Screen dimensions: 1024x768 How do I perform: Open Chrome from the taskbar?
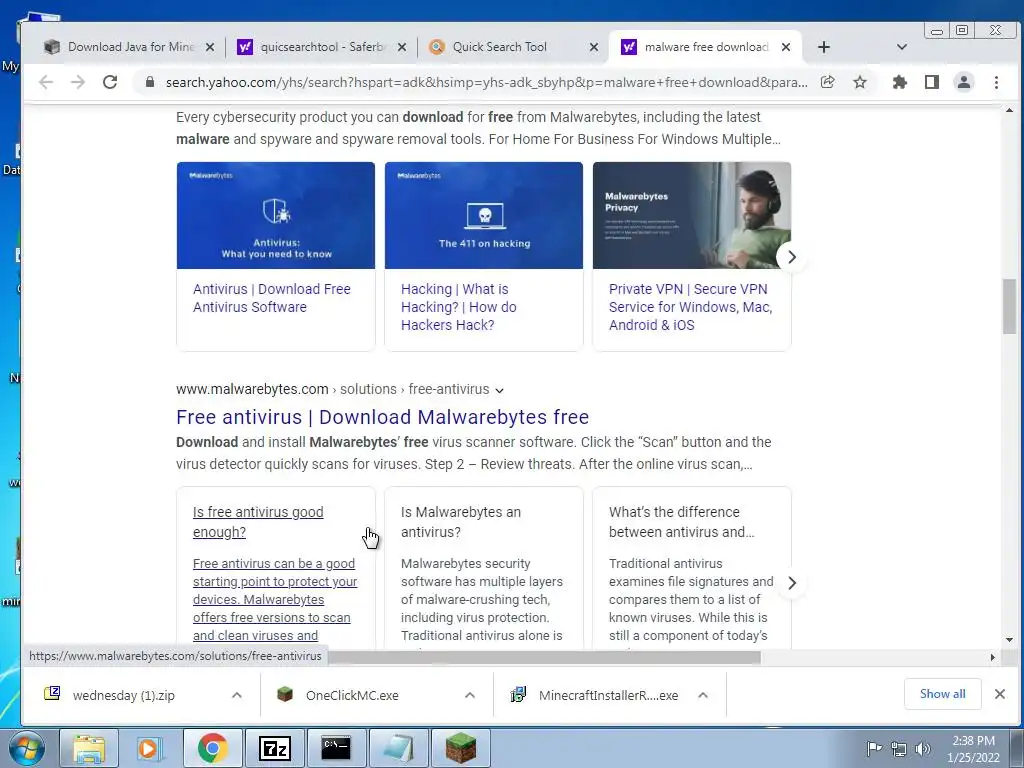(x=212, y=748)
